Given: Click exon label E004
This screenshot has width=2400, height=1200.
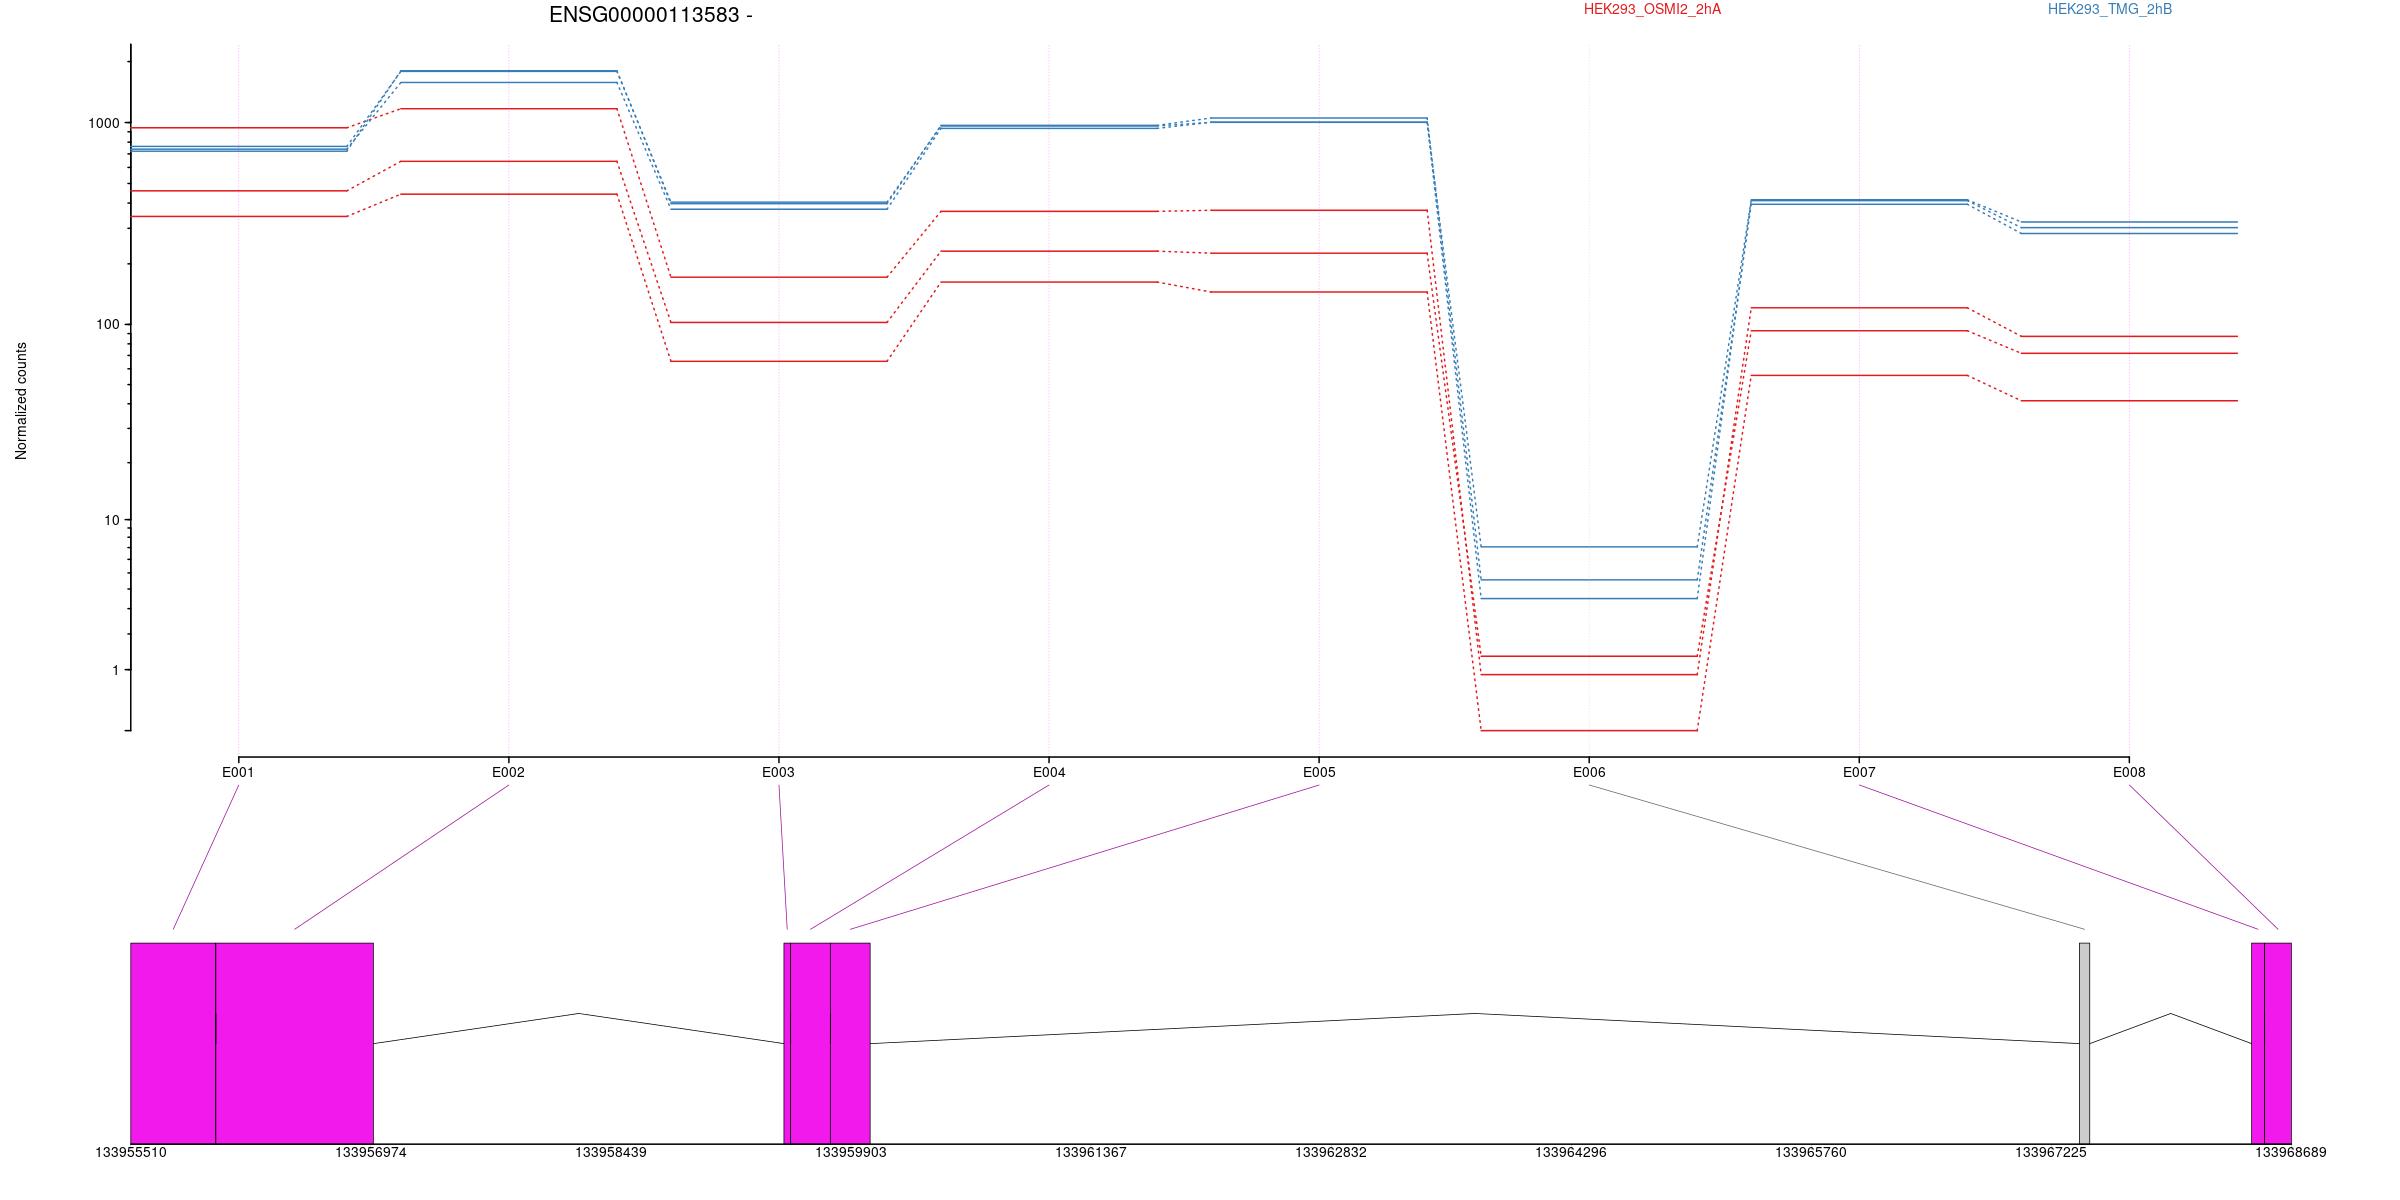Looking at the screenshot, I should [x=1049, y=772].
